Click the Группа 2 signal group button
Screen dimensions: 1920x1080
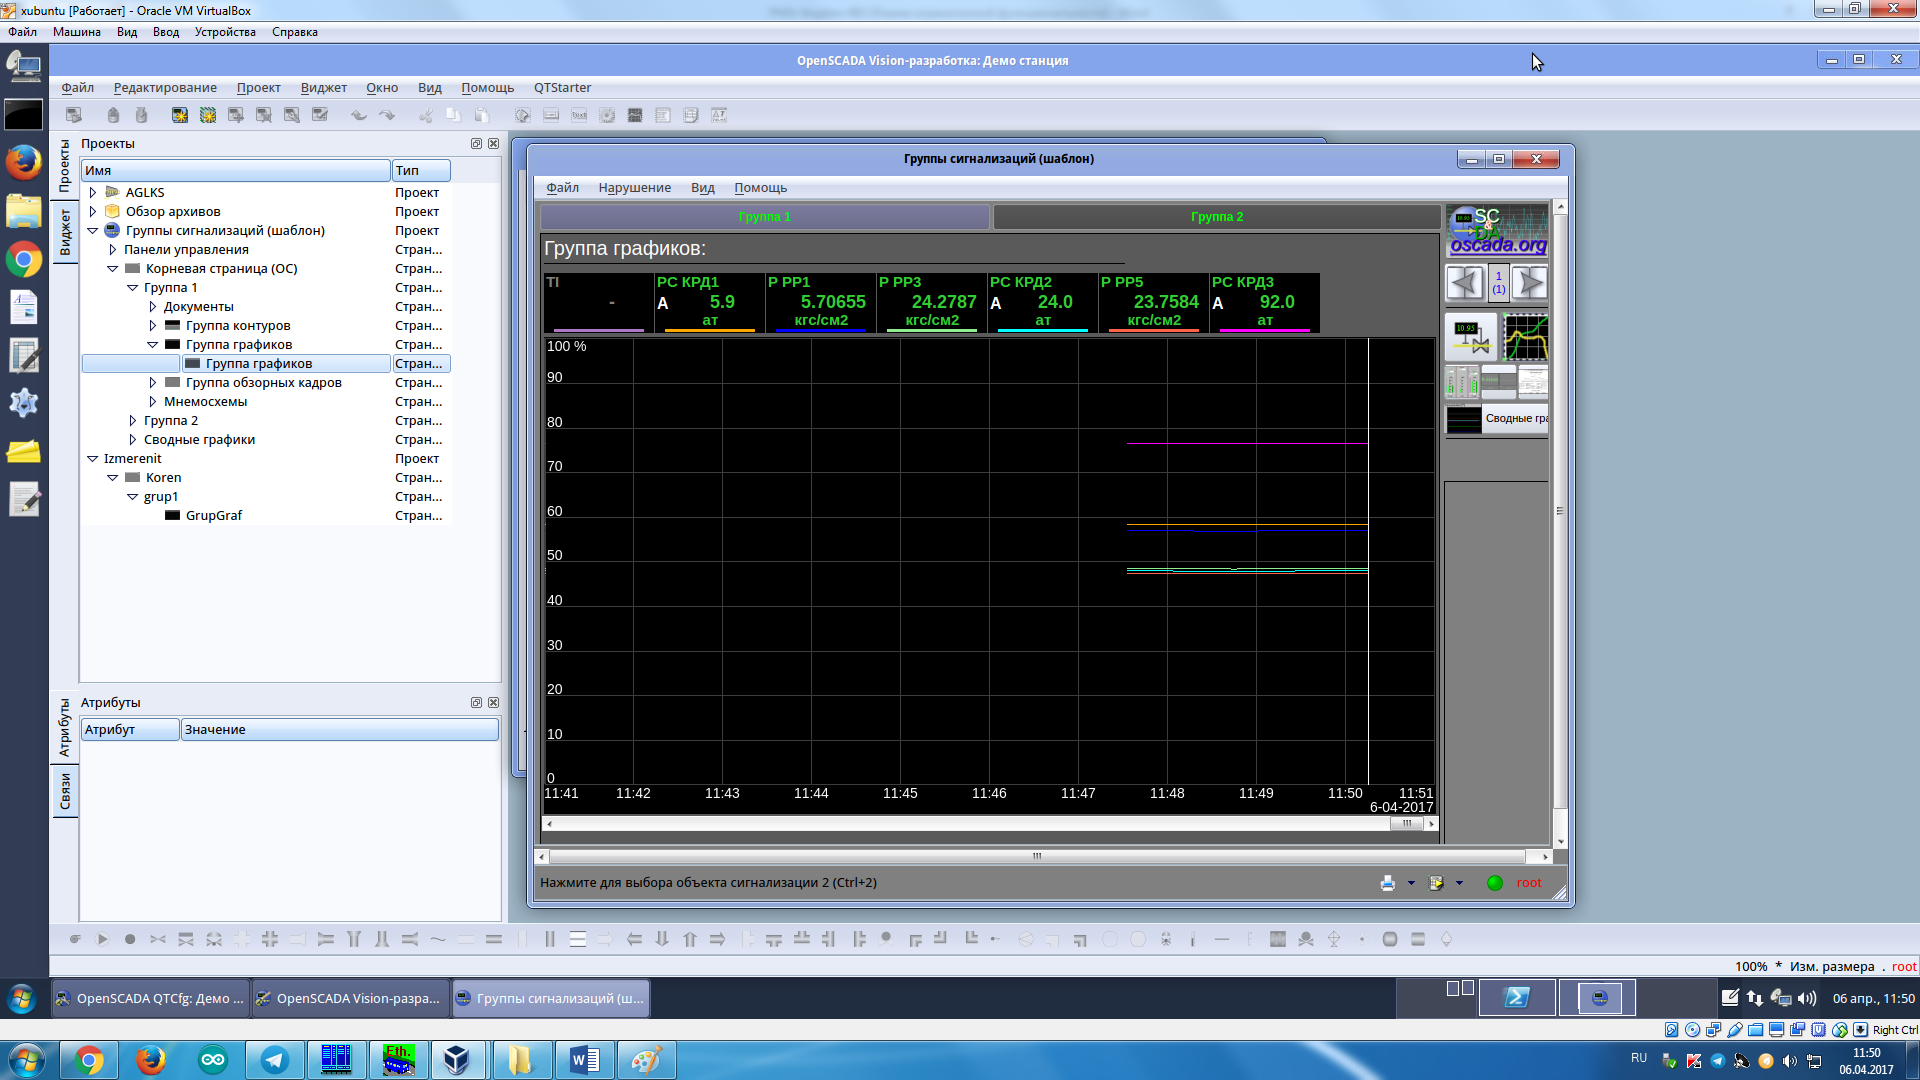click(1216, 217)
